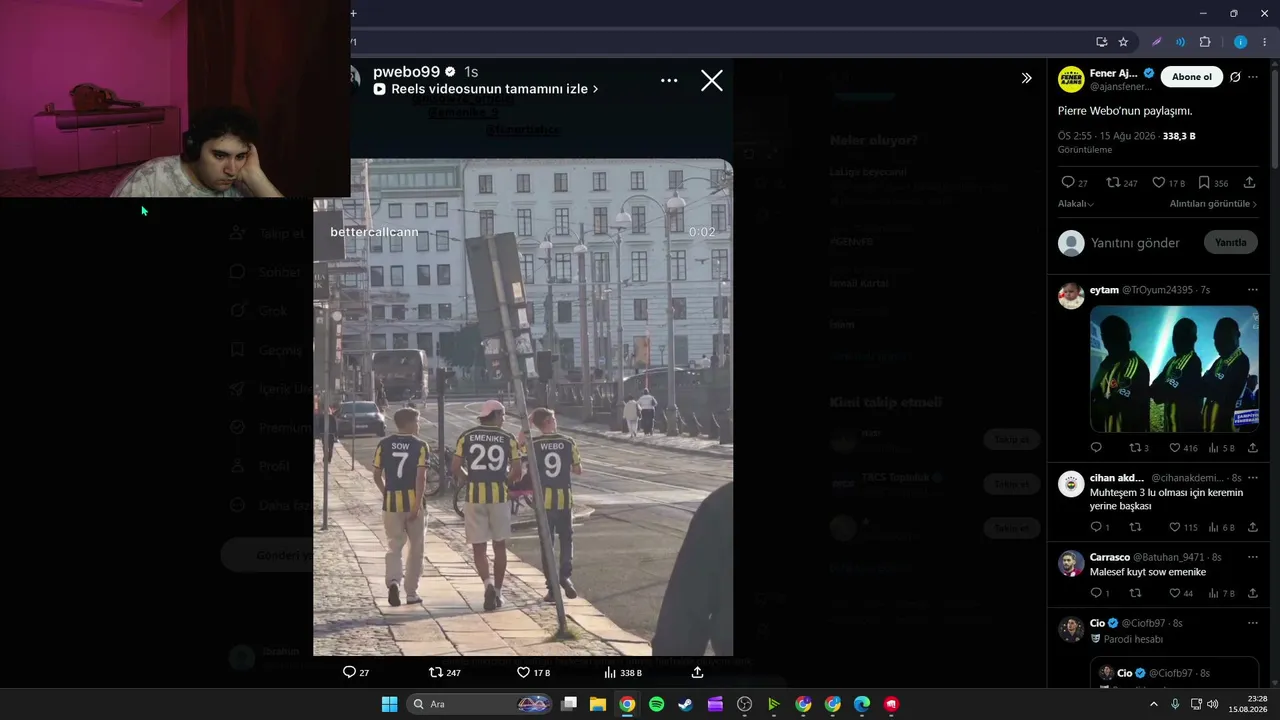This screenshot has height=720, width=1280.
Task: Open more options on Cio's reply
Action: coord(1253,623)
